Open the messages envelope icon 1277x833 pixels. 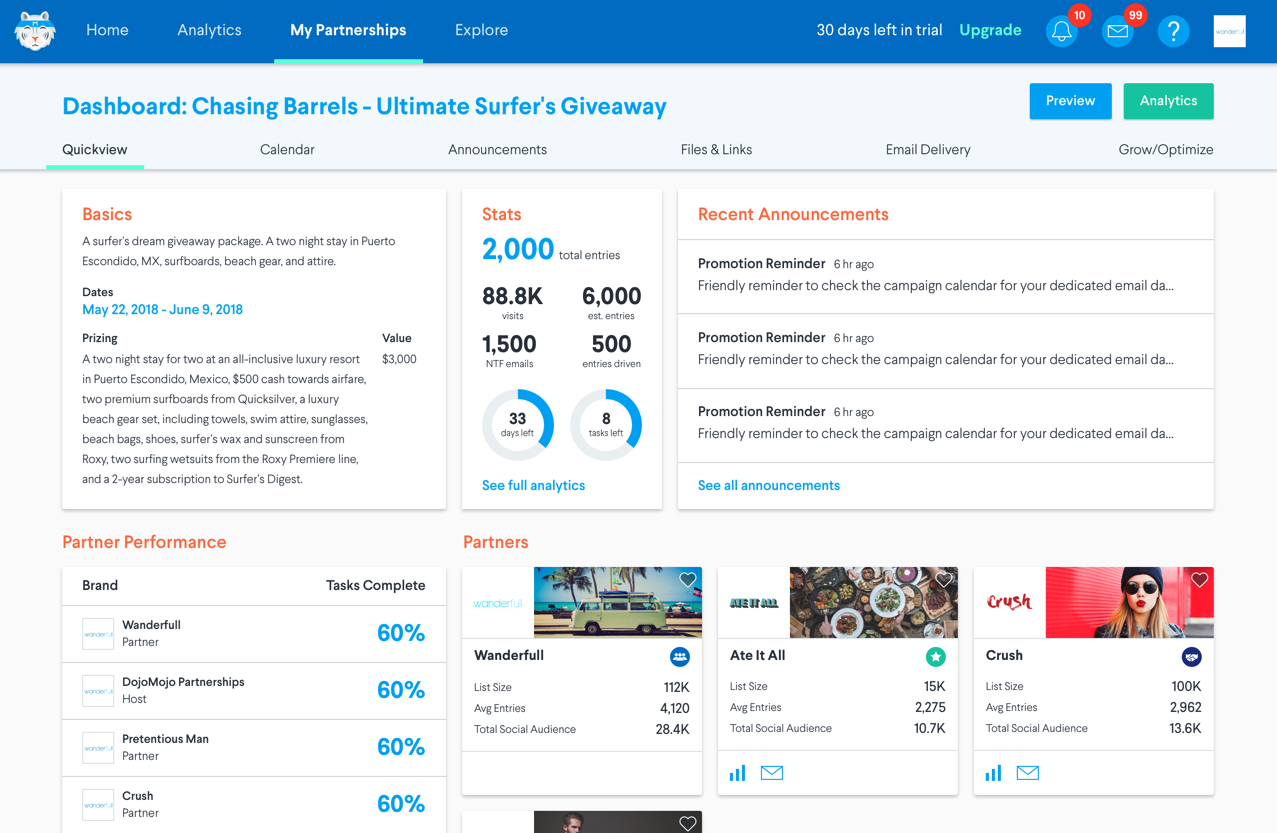click(1118, 31)
